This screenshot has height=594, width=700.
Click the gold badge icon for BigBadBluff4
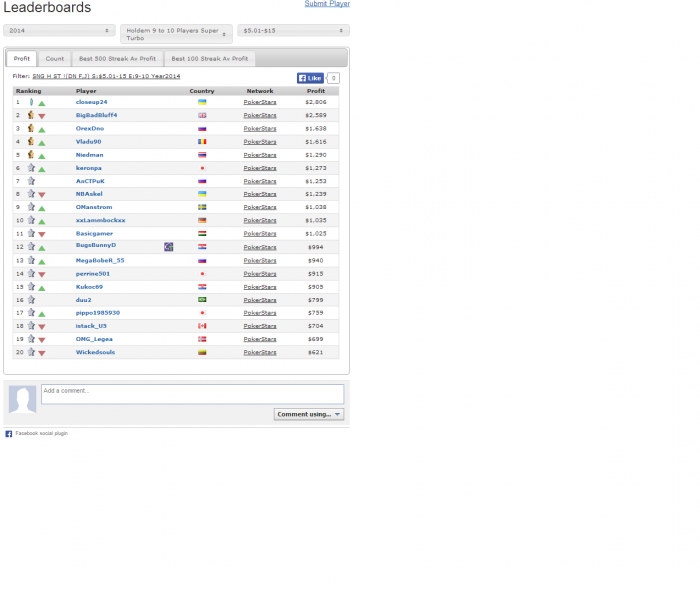[x=31, y=115]
